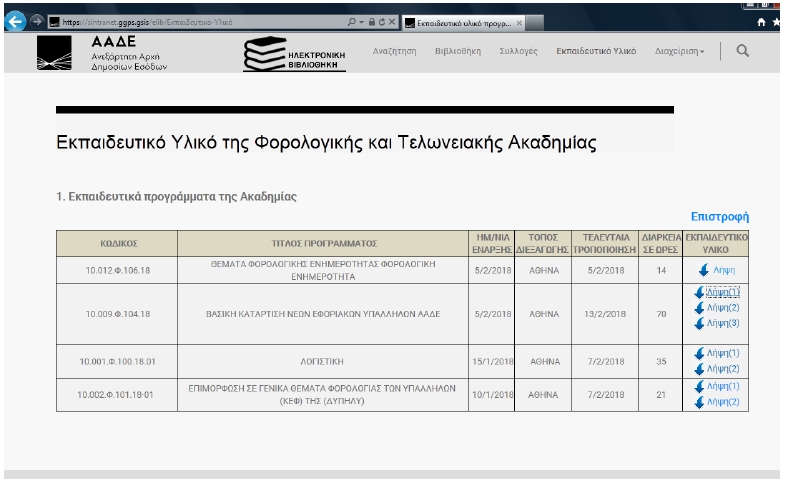785x482 pixels.
Task: Click the browser address bar URL field
Action: 200,20
